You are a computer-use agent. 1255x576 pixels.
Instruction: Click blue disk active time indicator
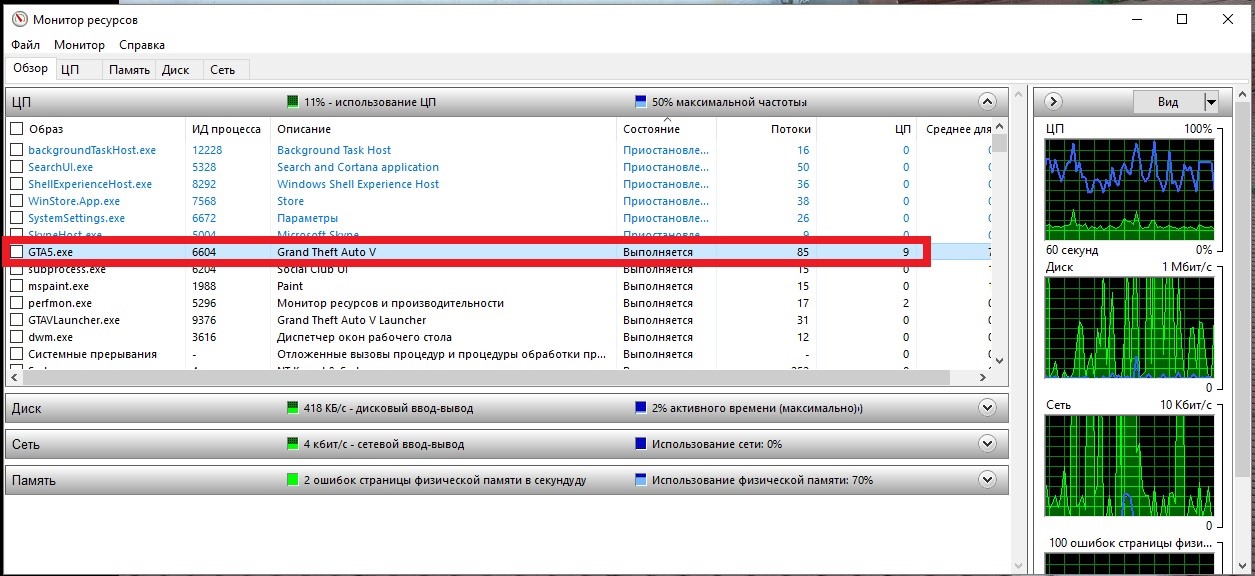tap(641, 408)
